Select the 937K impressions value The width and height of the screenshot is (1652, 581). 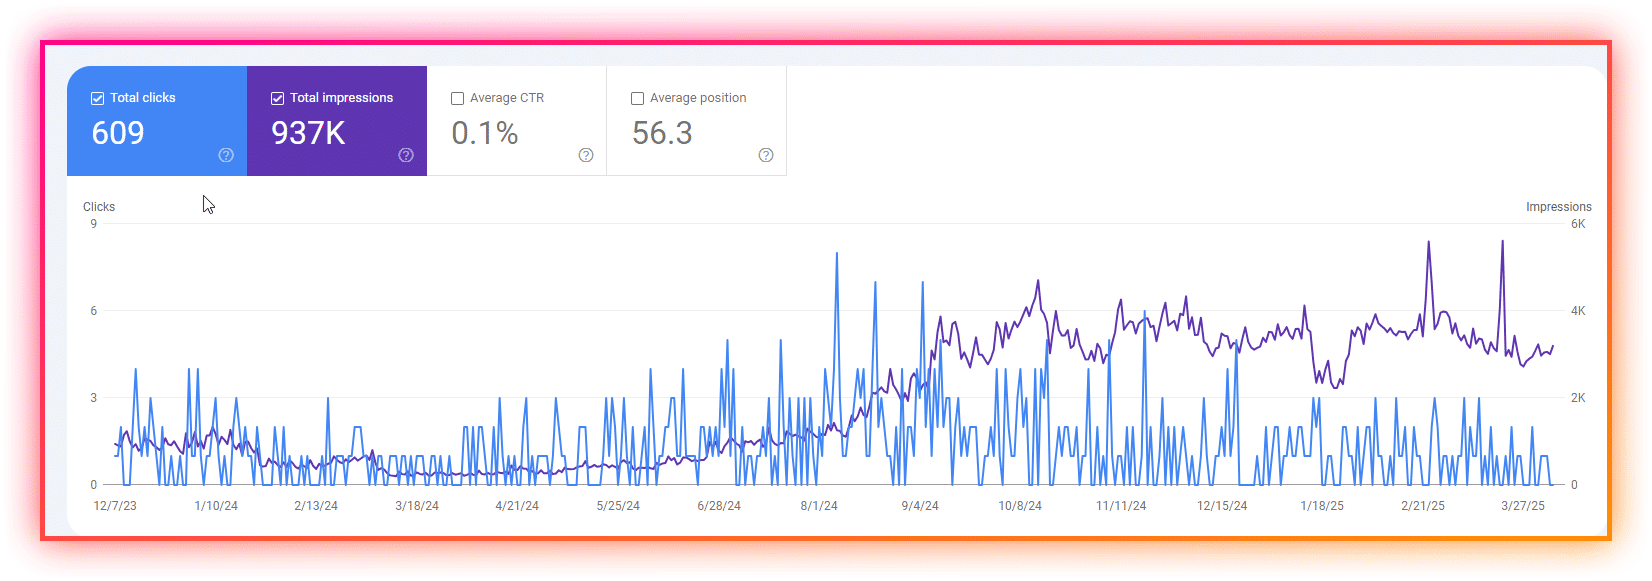pos(308,133)
